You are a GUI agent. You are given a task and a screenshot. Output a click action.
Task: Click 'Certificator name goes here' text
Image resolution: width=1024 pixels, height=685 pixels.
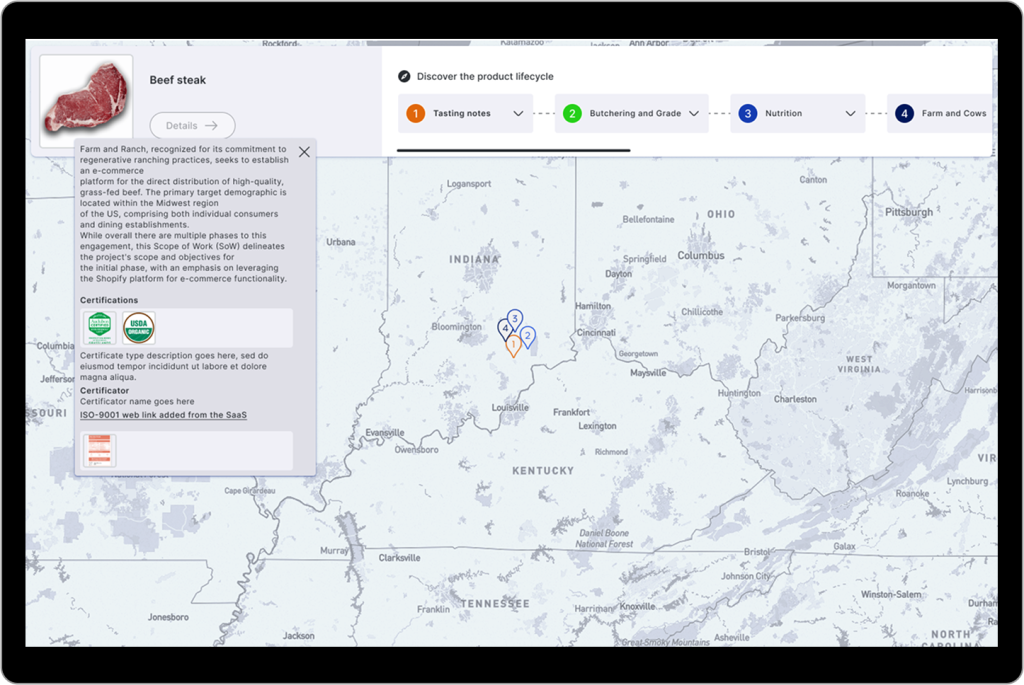[x=137, y=402]
